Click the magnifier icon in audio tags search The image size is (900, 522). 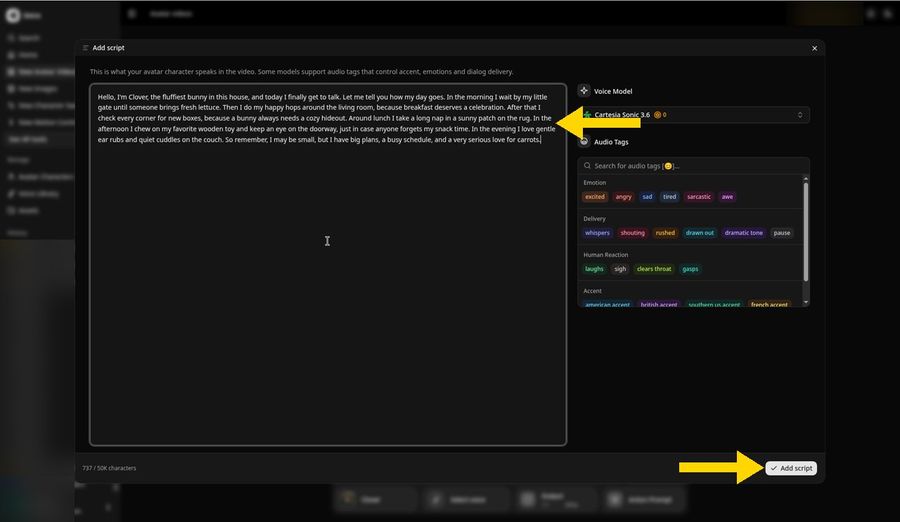click(587, 165)
